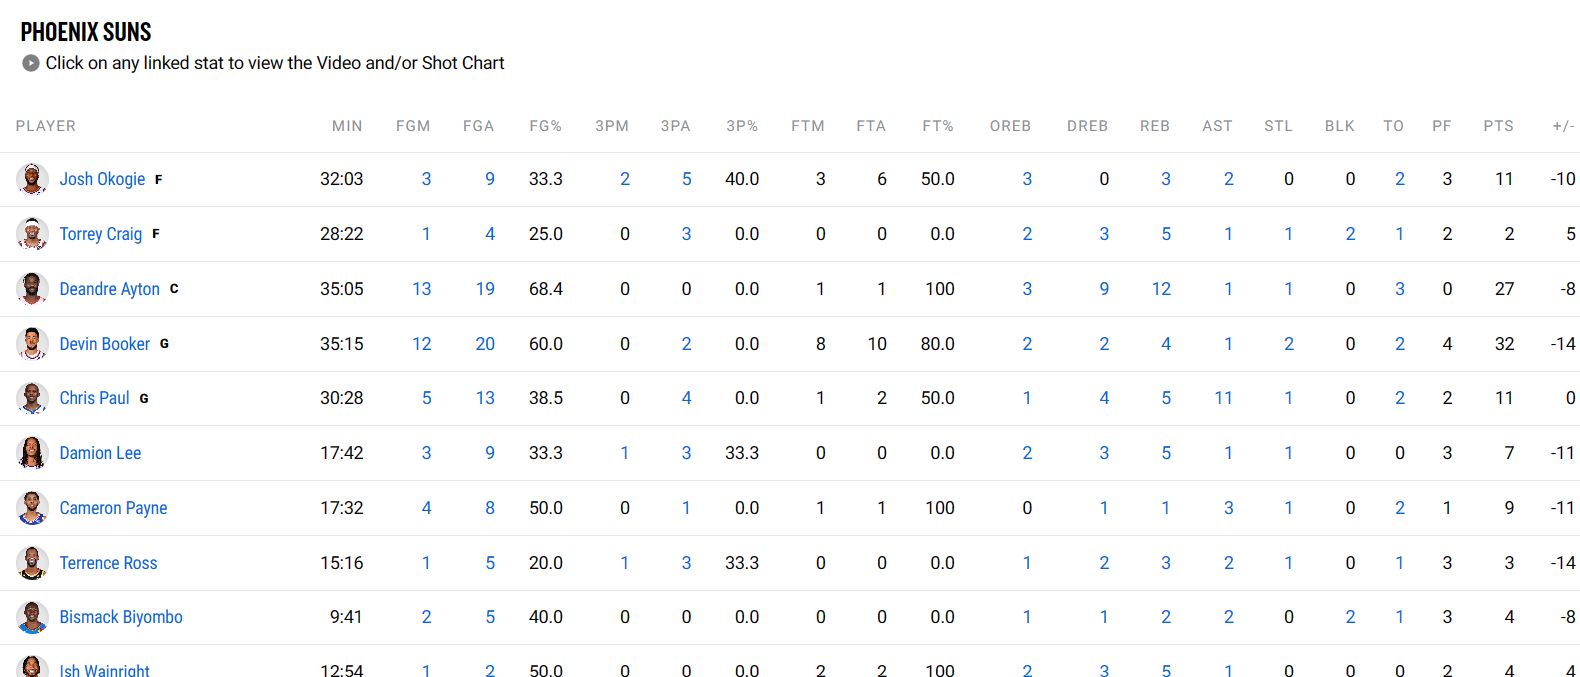The image size is (1580, 677).
Task: Sort by the FTM column header
Action: (808, 126)
